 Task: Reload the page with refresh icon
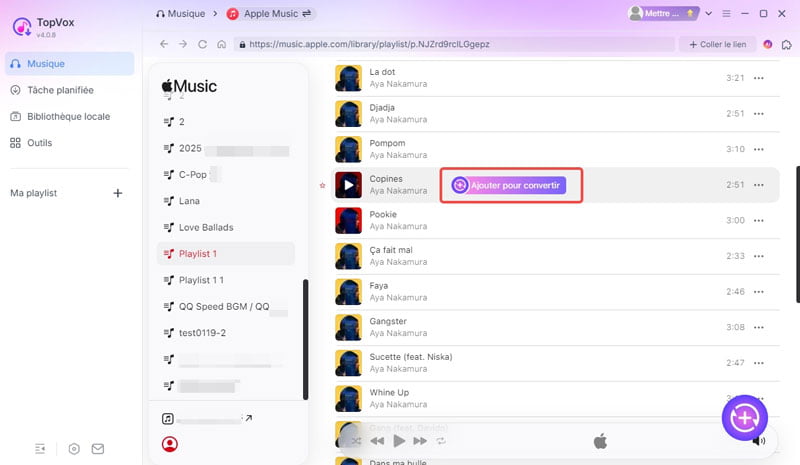tap(203, 44)
